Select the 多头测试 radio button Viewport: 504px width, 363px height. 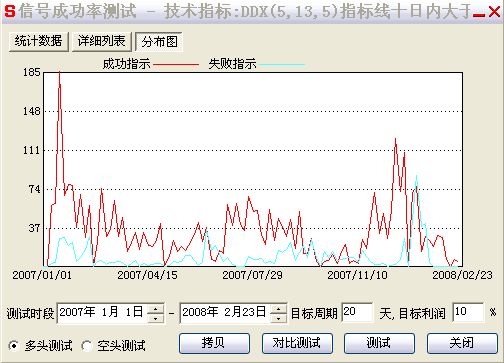(x=14, y=346)
